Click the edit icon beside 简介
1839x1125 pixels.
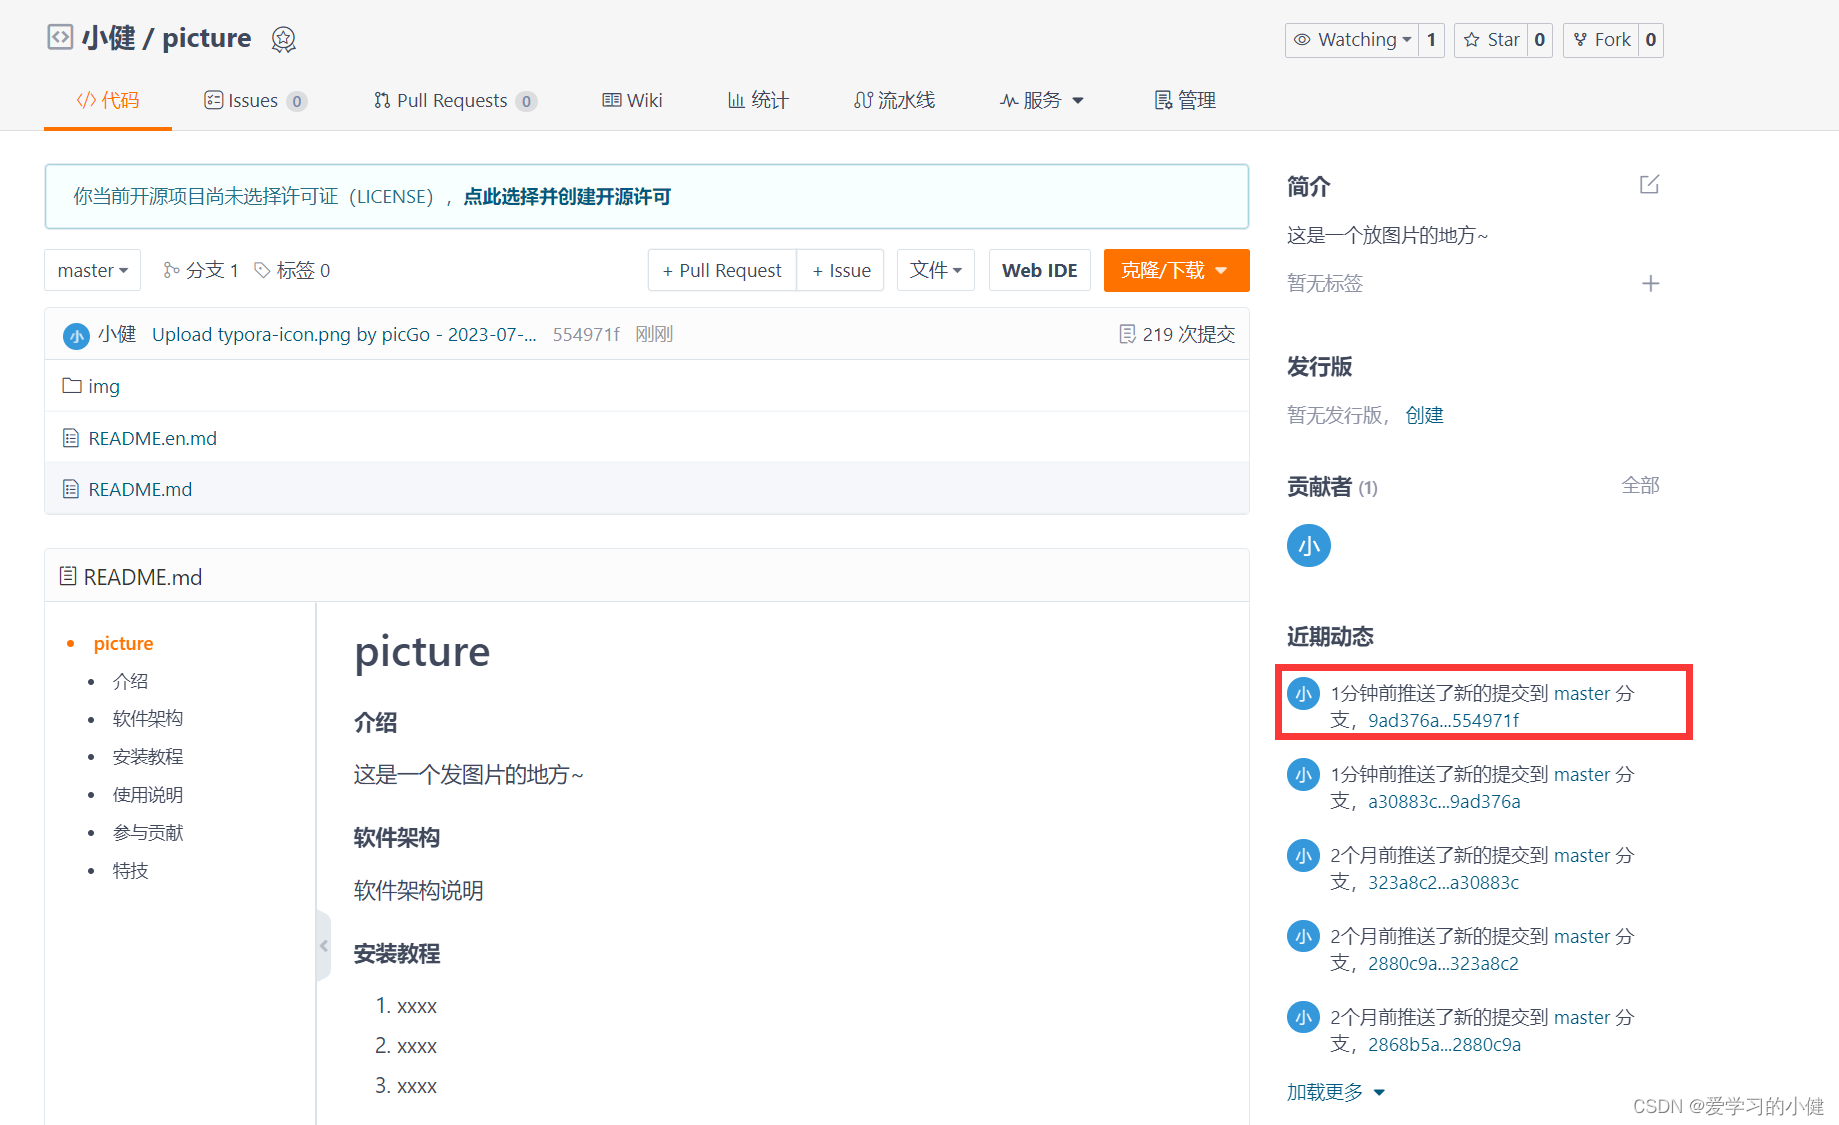(x=1649, y=185)
